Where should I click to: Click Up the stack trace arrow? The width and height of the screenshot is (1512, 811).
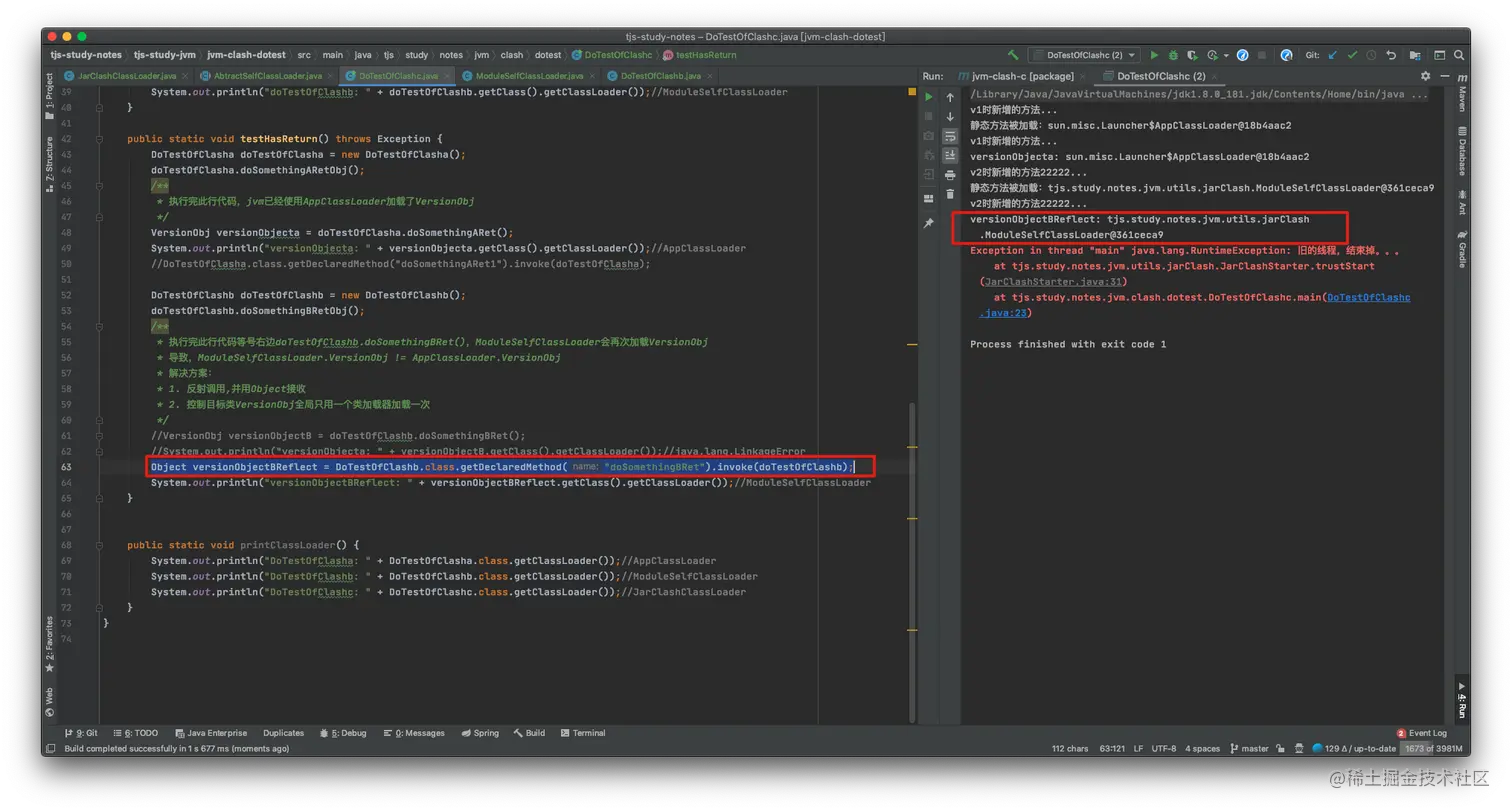950,97
